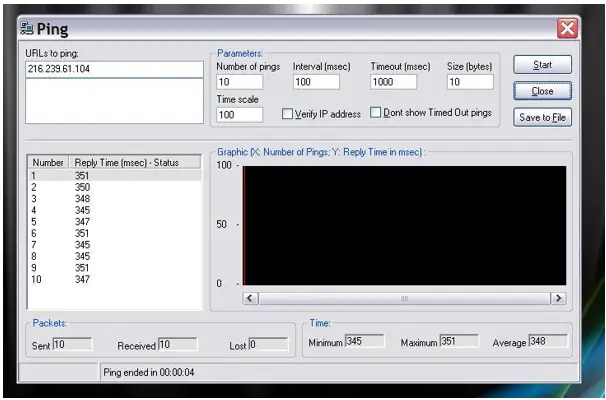Enable Verify IP address checkbox

pos(287,114)
